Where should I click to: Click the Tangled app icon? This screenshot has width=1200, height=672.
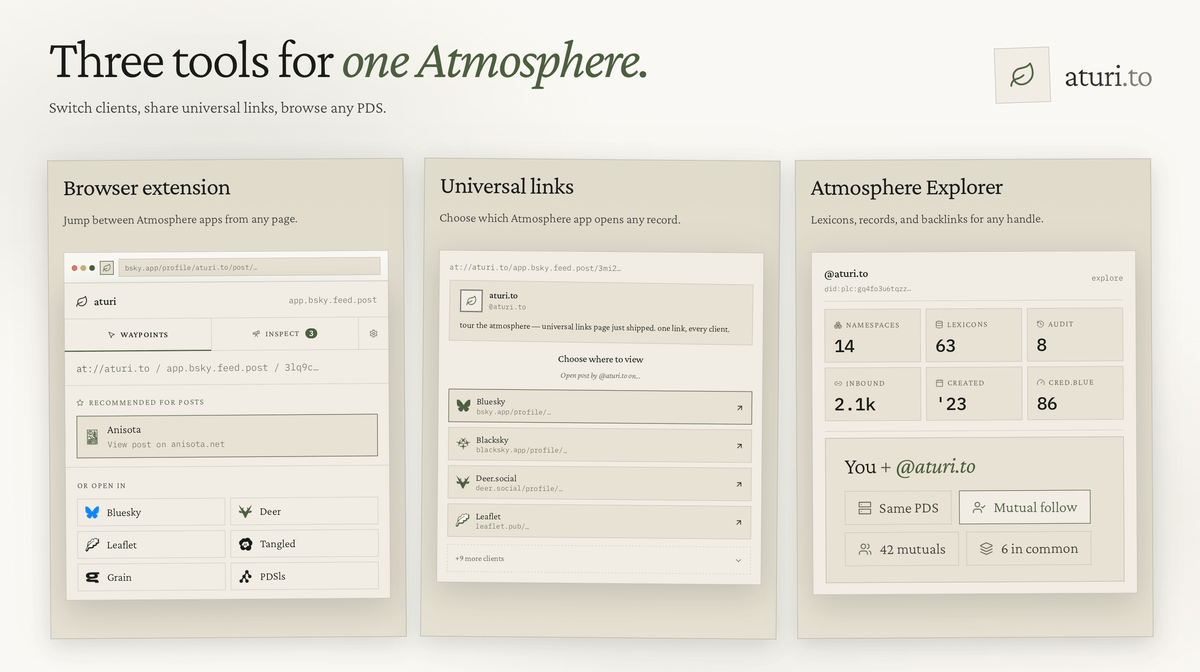pos(245,544)
